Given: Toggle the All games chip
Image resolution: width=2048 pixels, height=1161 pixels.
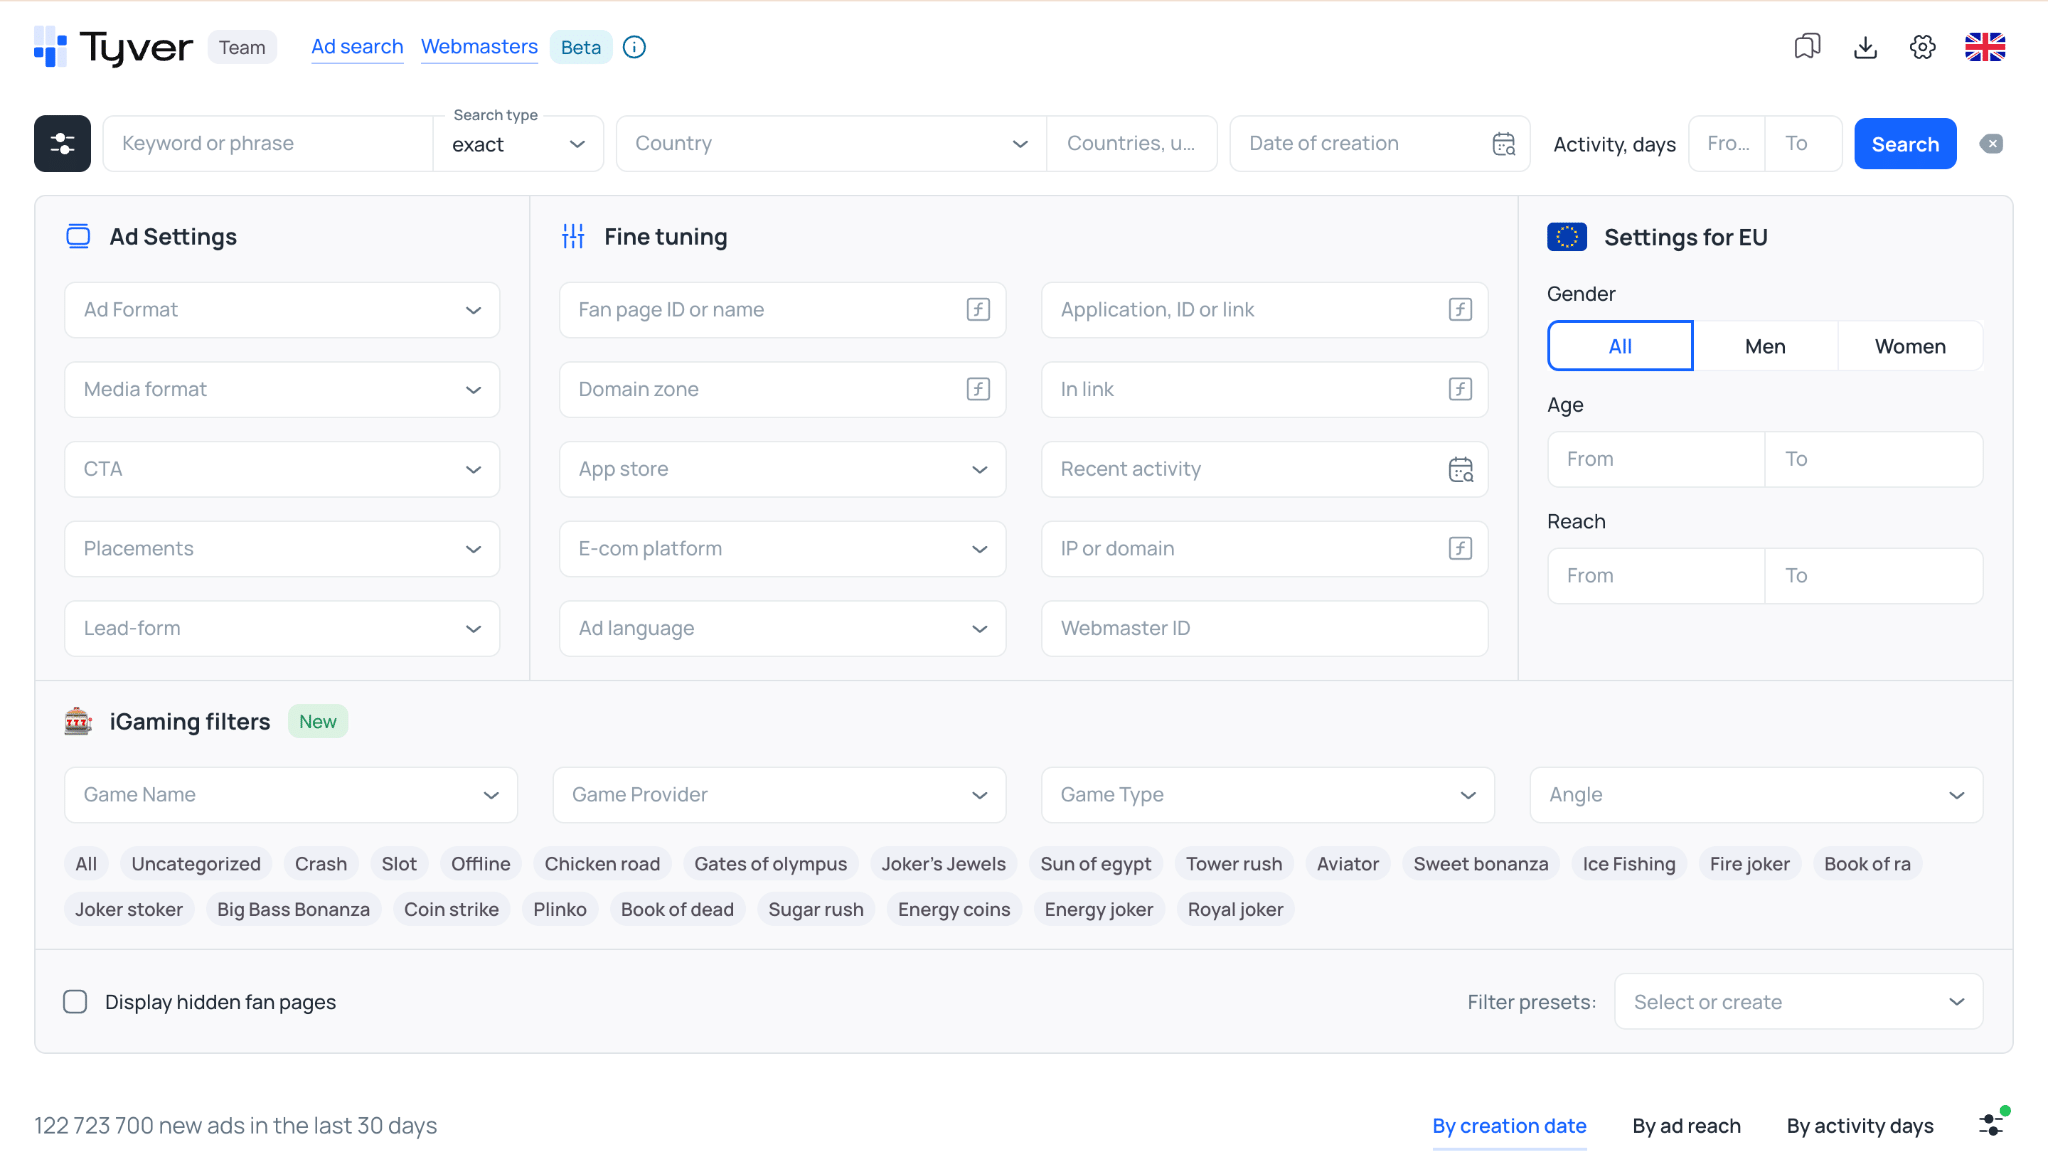Looking at the screenshot, I should pyautogui.click(x=87, y=864).
